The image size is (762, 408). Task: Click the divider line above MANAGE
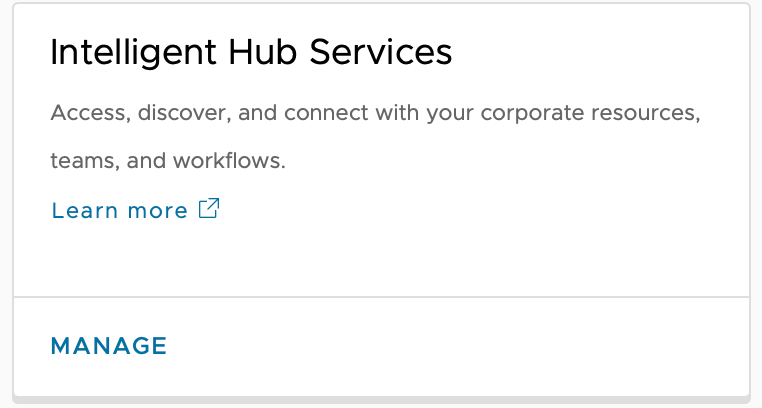coord(381,297)
